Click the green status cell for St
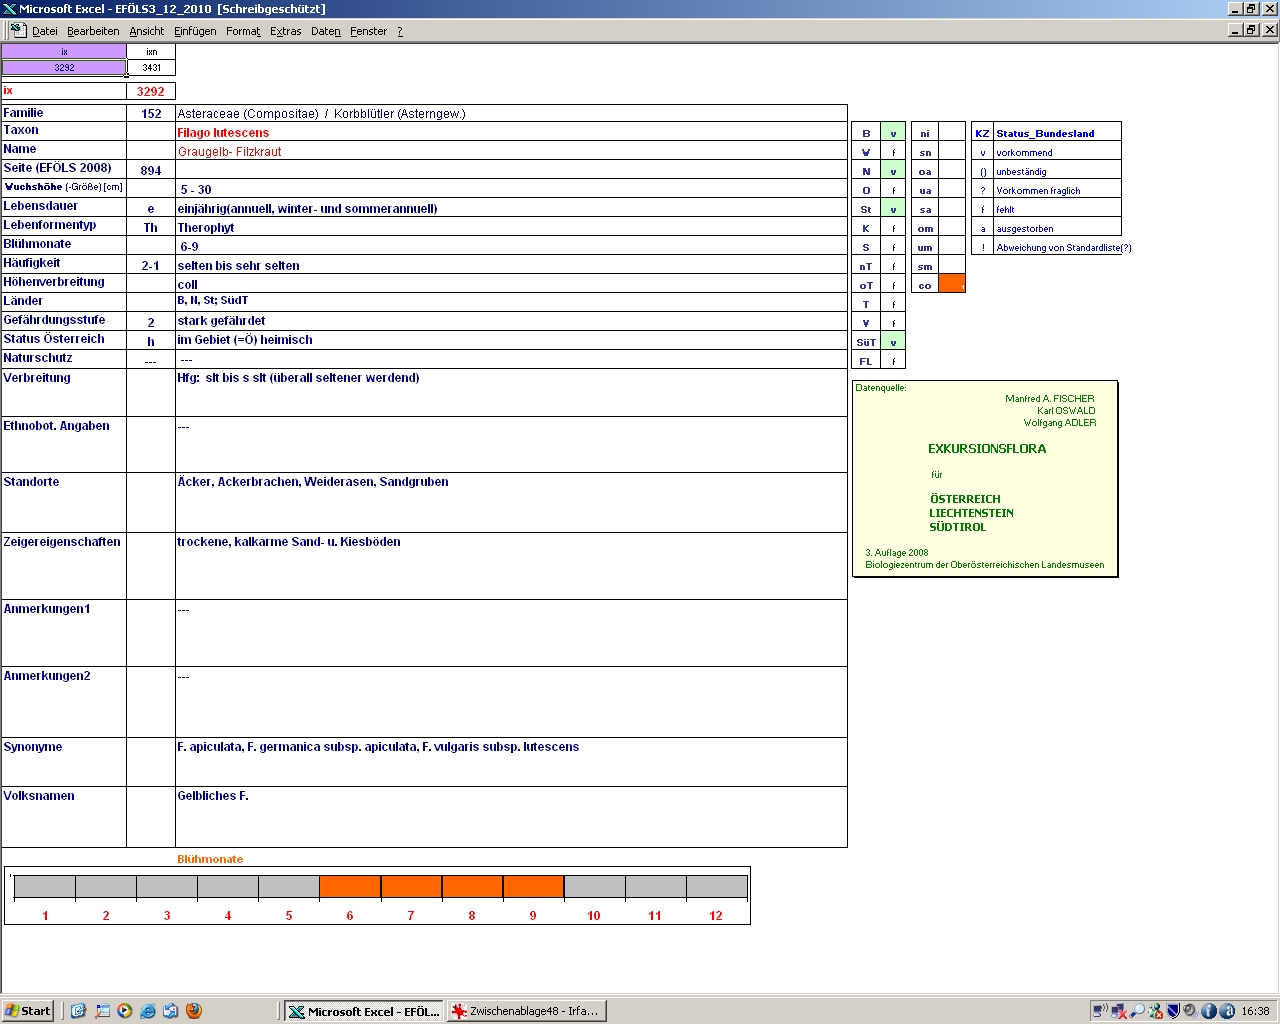The height and width of the screenshot is (1024, 1280). coord(893,209)
